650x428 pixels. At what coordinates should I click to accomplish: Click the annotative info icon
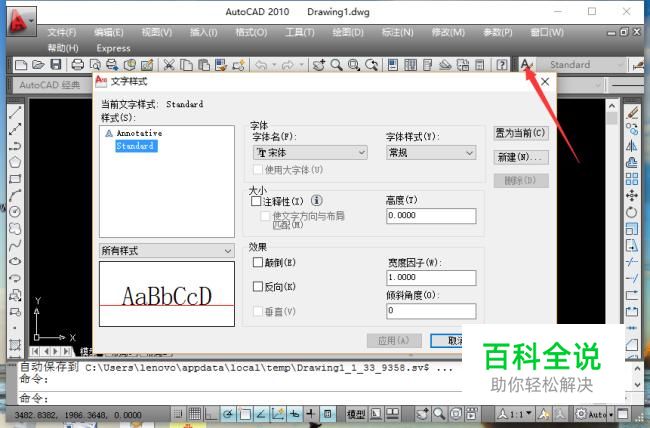click(x=317, y=201)
